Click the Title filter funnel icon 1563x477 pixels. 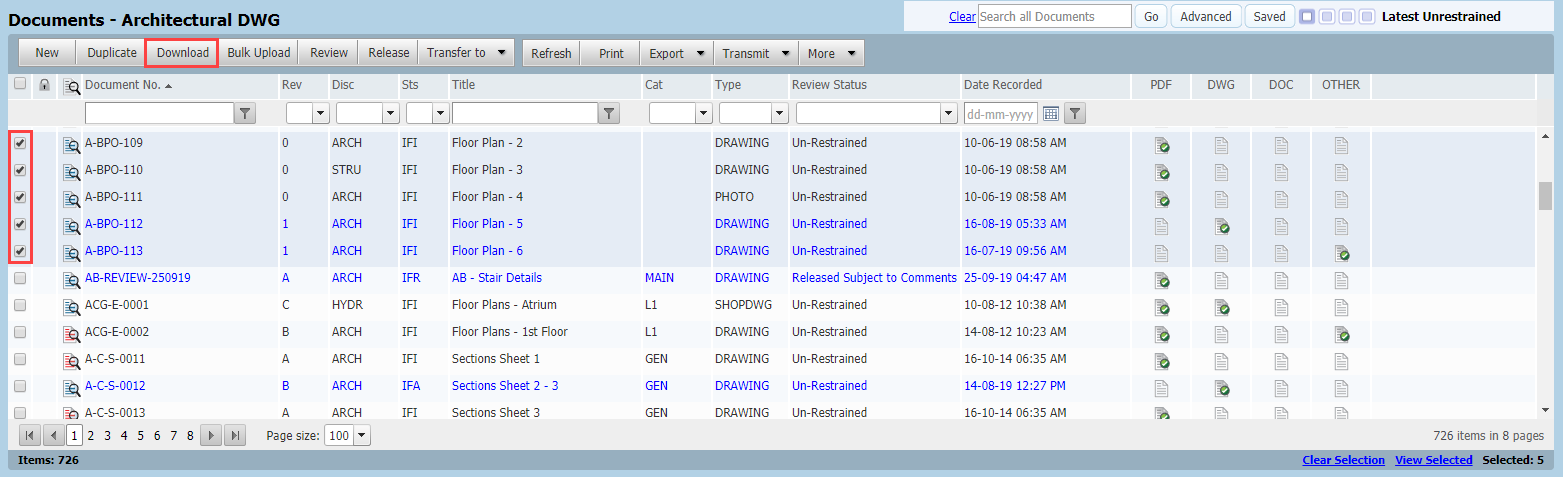click(x=609, y=113)
